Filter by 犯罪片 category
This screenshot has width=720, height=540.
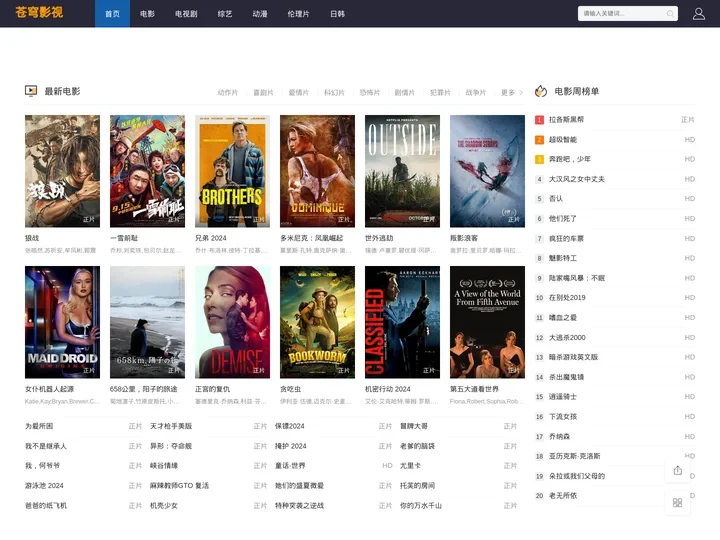point(440,93)
